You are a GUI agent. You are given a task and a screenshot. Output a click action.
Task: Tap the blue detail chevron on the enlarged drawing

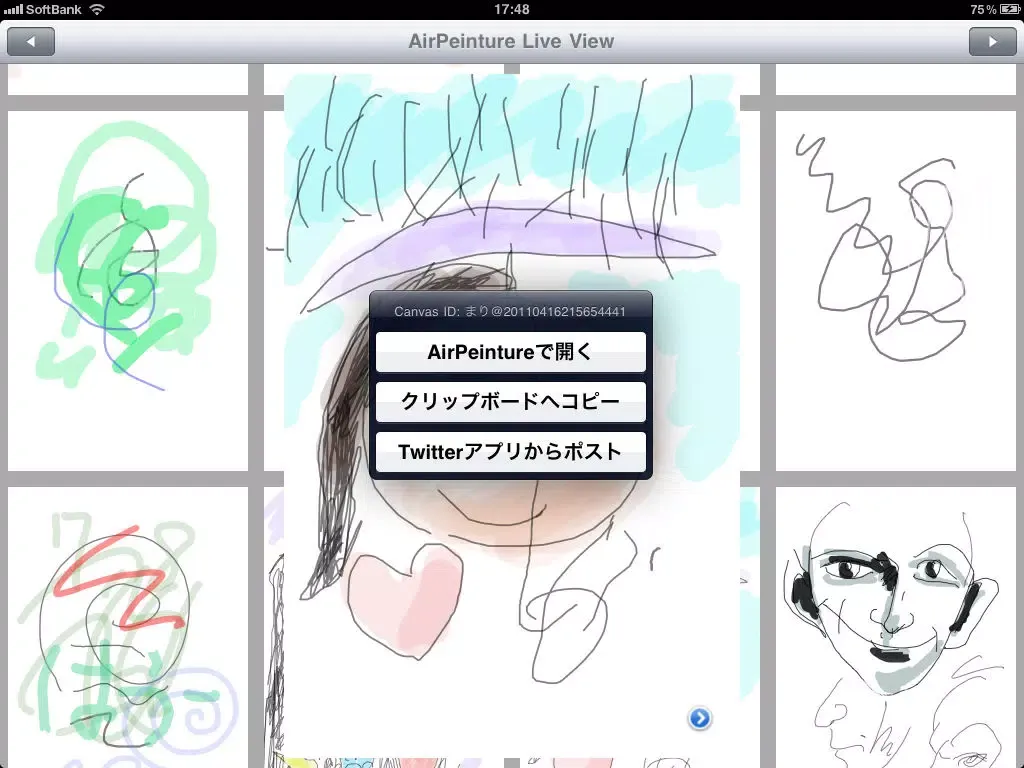click(x=699, y=718)
